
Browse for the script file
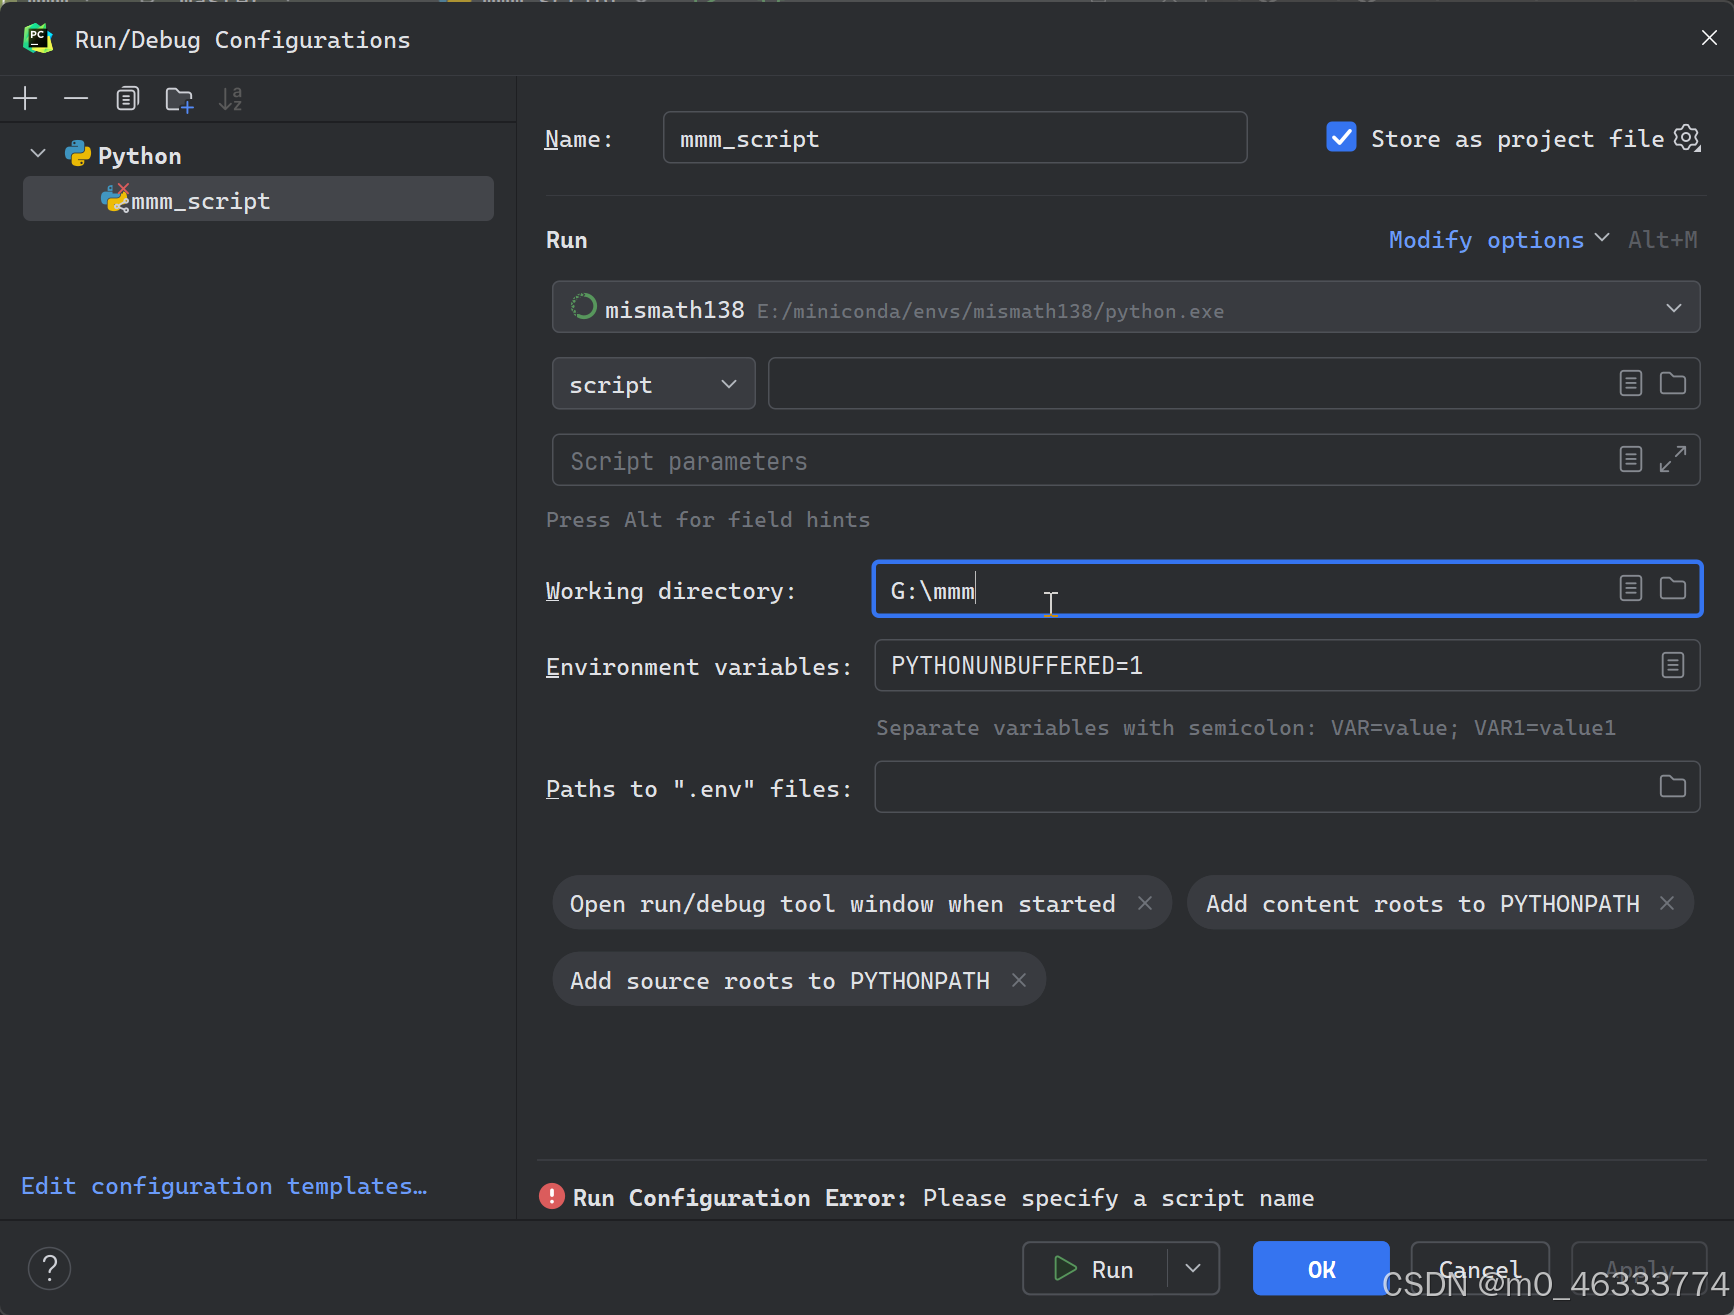[1673, 383]
